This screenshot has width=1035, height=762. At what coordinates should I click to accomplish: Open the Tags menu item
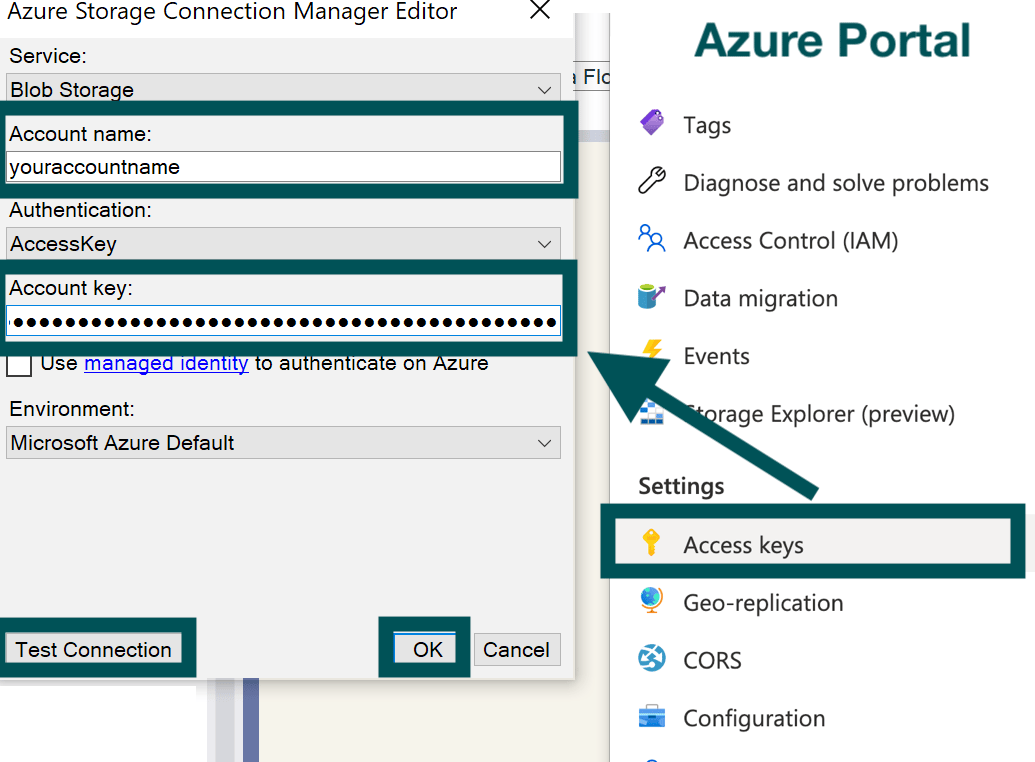(x=707, y=125)
